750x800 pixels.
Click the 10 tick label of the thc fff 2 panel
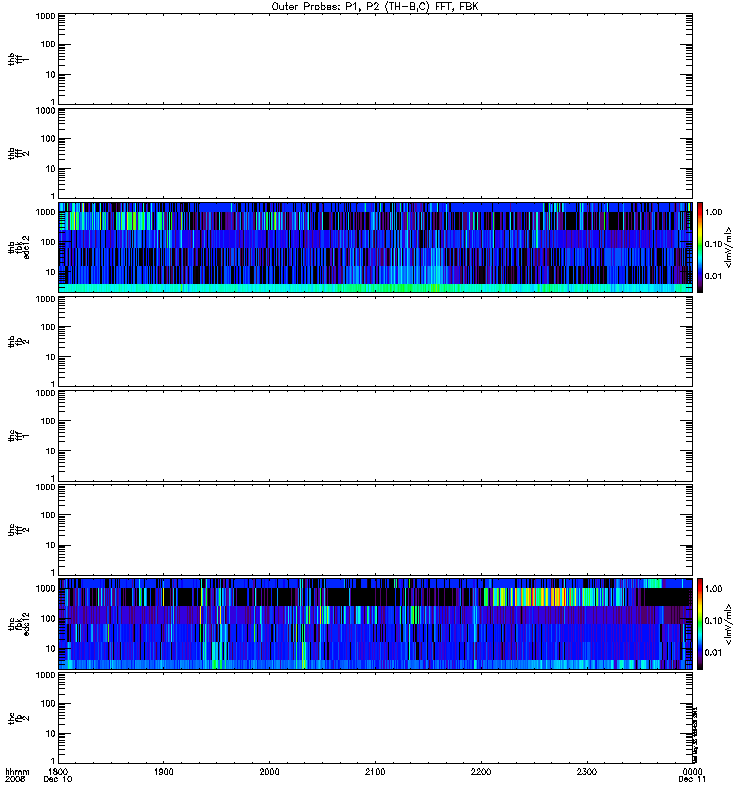tap(51, 545)
